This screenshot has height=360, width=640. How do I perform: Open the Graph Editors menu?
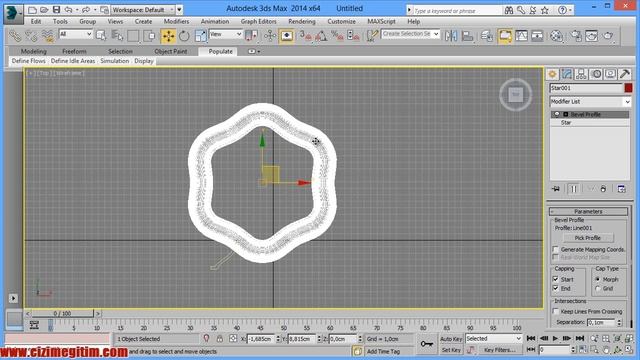[x=258, y=21]
